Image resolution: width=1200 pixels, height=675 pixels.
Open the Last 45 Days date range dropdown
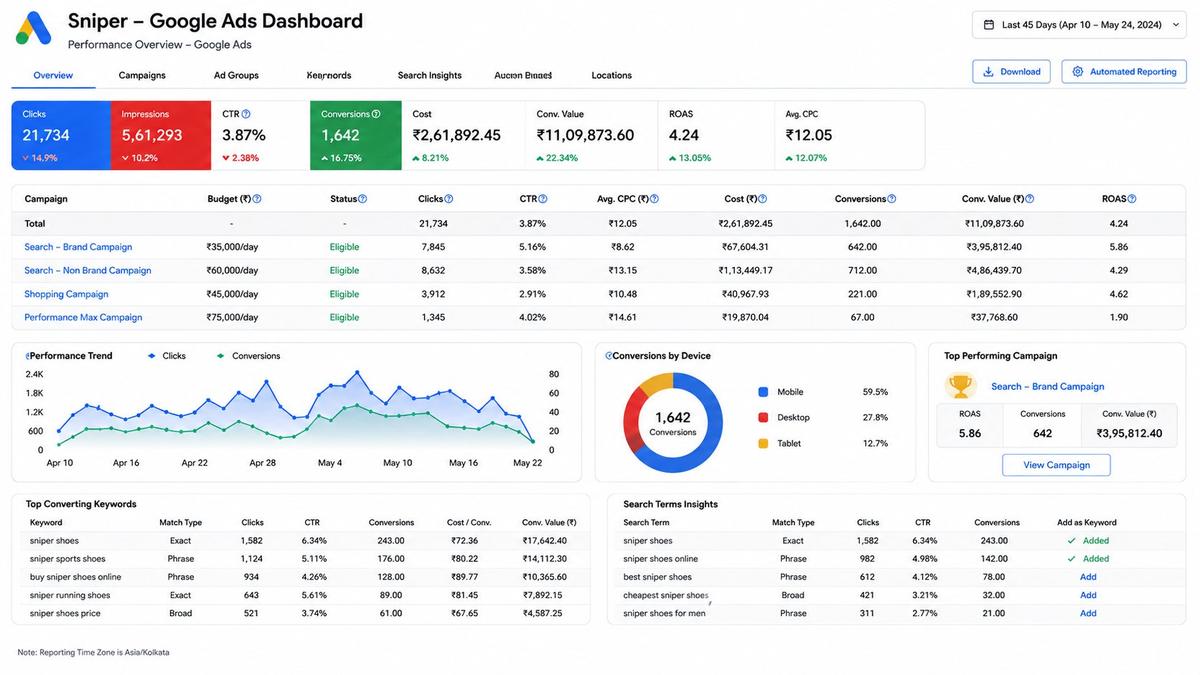point(1079,25)
